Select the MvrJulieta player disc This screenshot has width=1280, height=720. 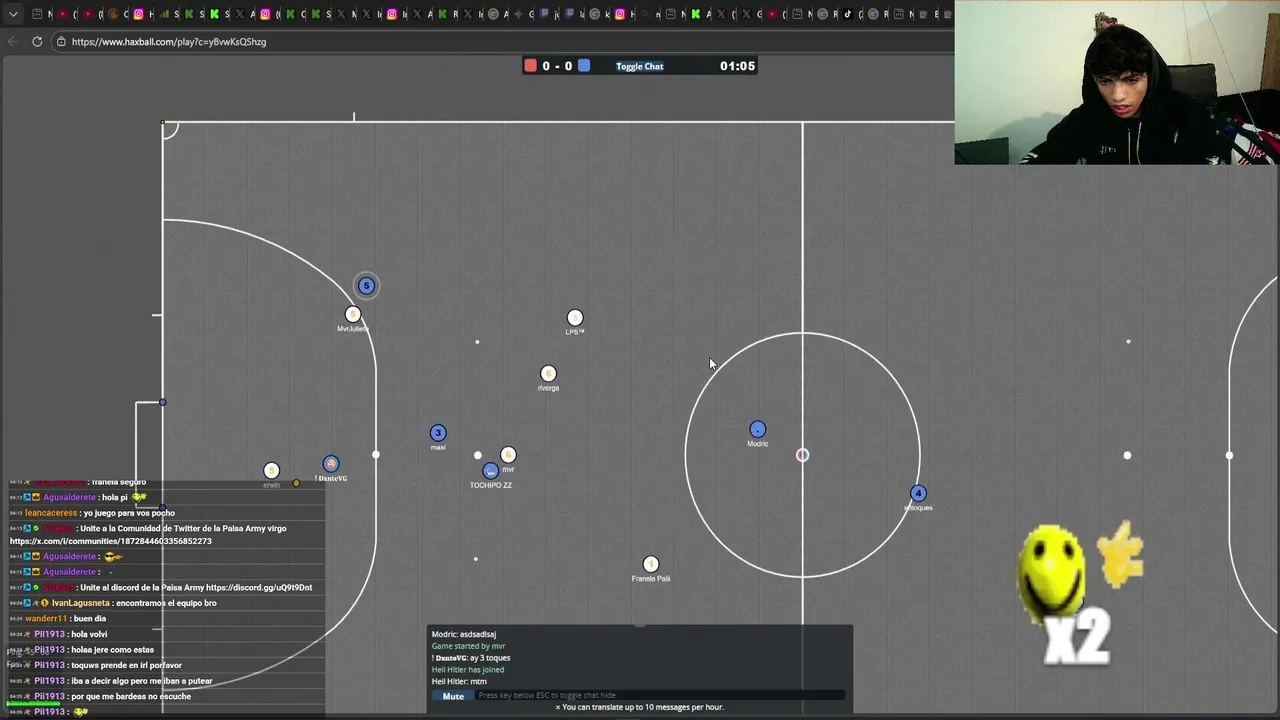pos(352,315)
